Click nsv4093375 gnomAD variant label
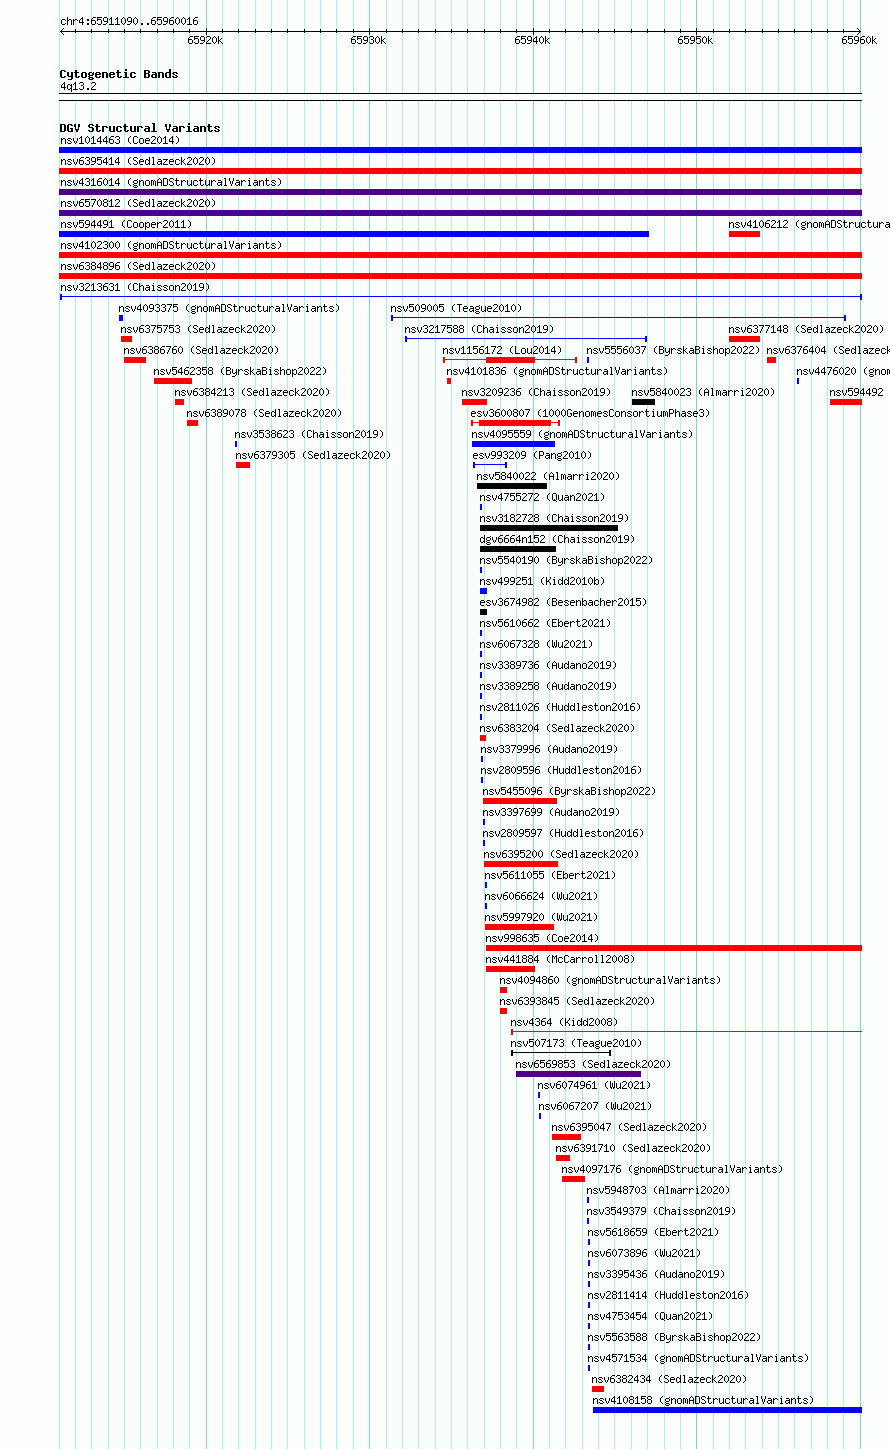The width and height of the screenshot is (890, 1449). point(229,308)
